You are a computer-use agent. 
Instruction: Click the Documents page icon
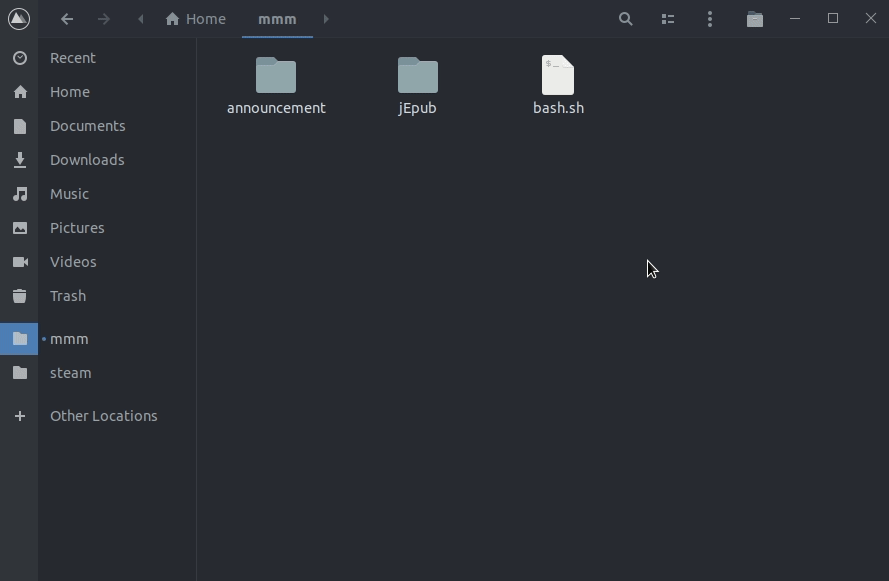coord(20,126)
